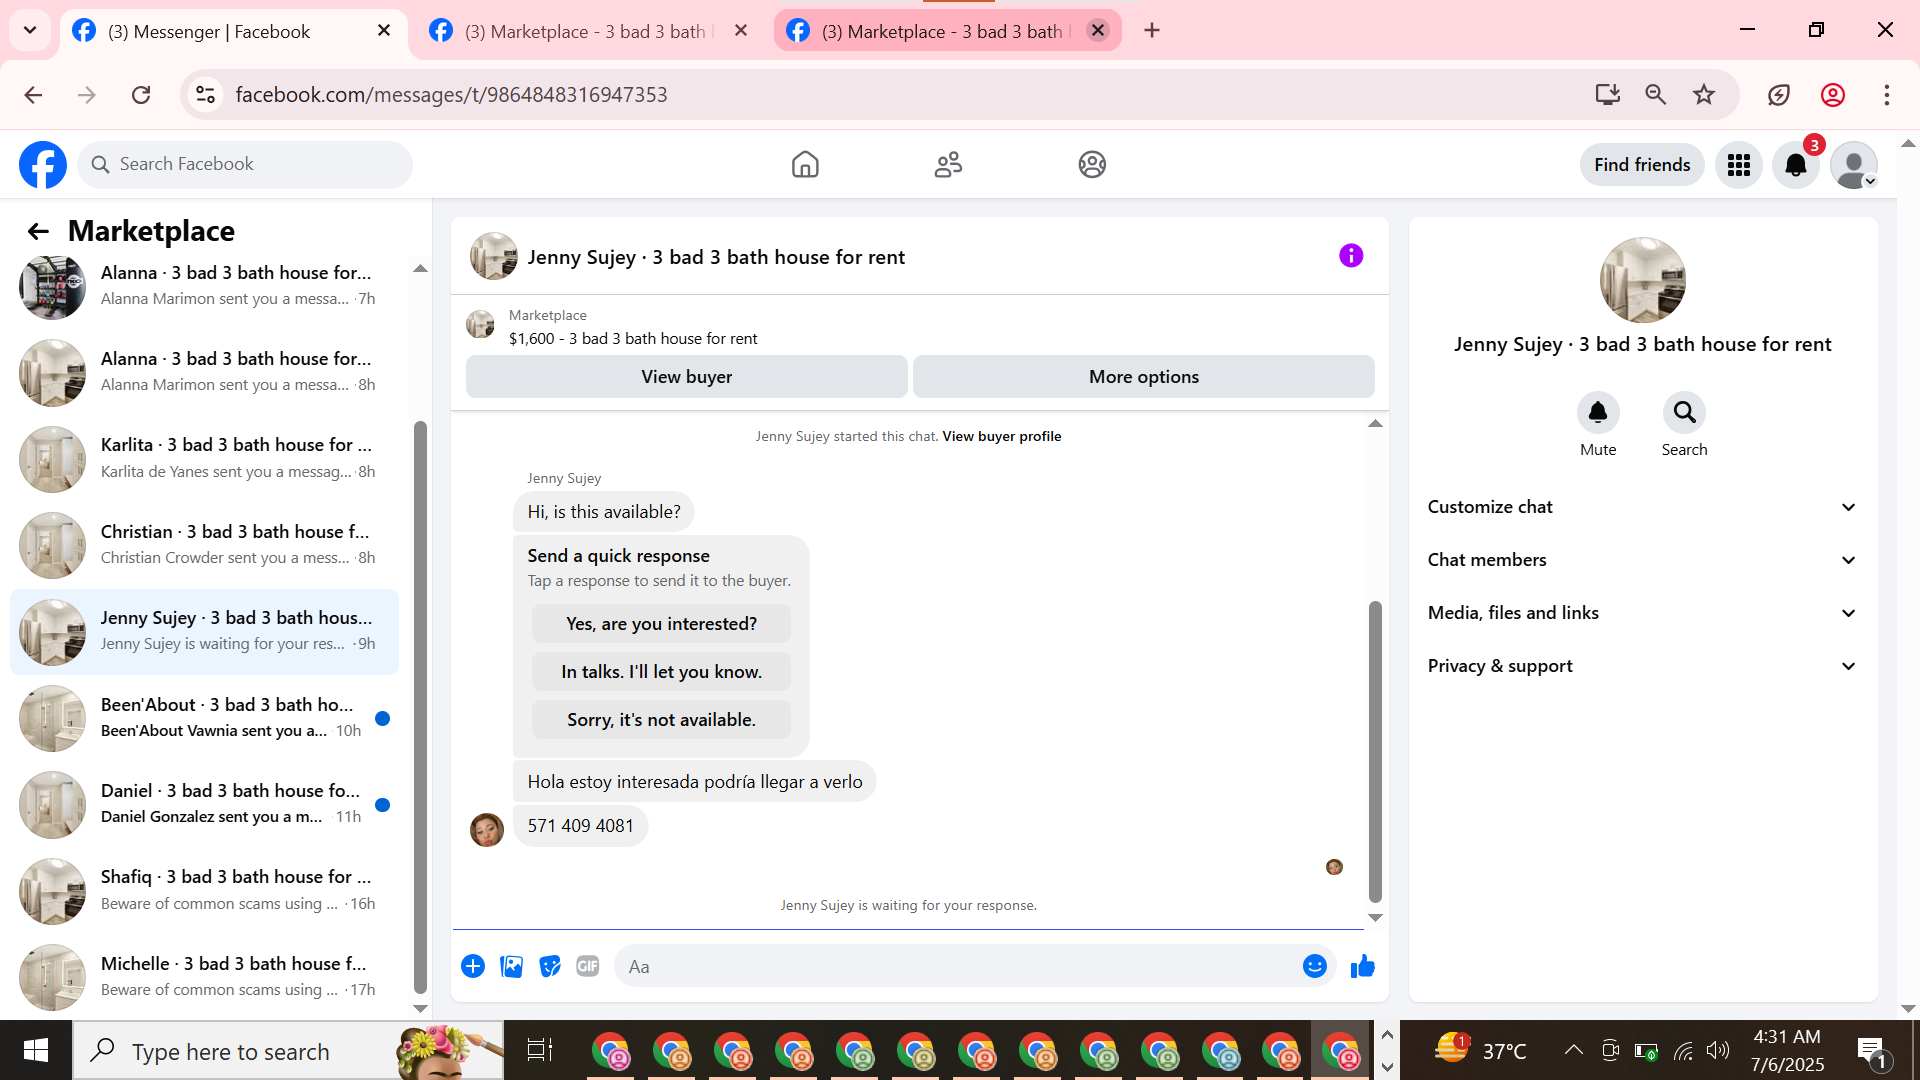Open Chrome profile icon

1833,95
